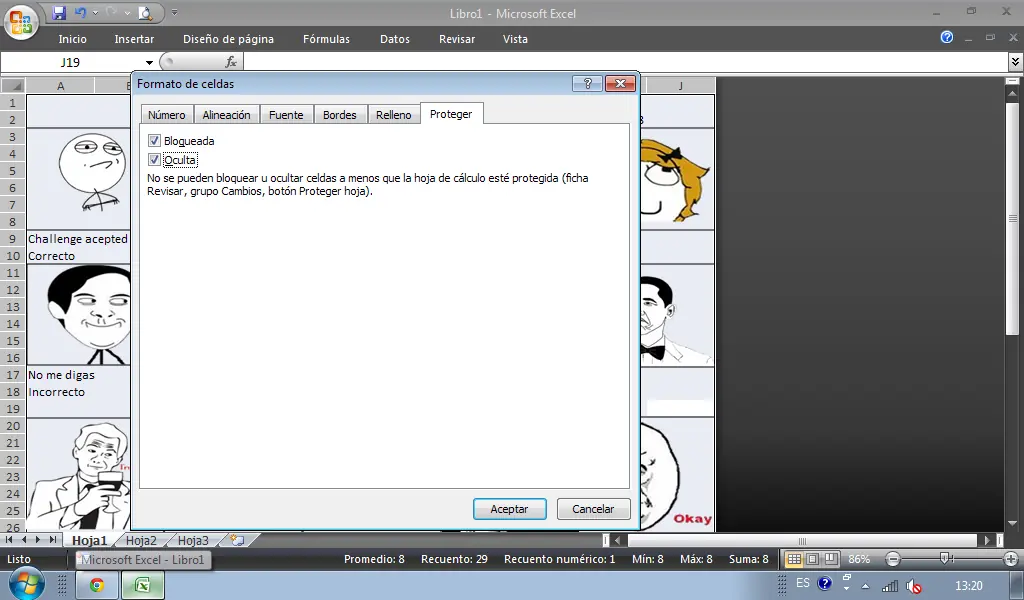
Task: Click the Redo arrow icon
Action: point(110,12)
